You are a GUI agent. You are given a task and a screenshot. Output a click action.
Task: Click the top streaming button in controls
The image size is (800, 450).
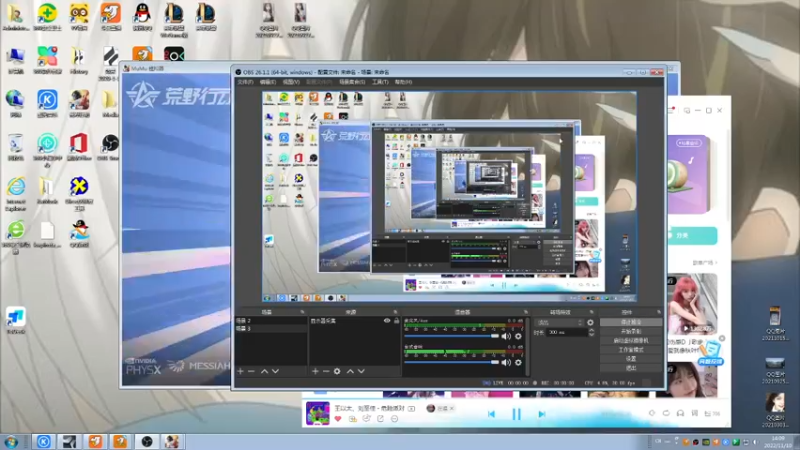tap(631, 322)
